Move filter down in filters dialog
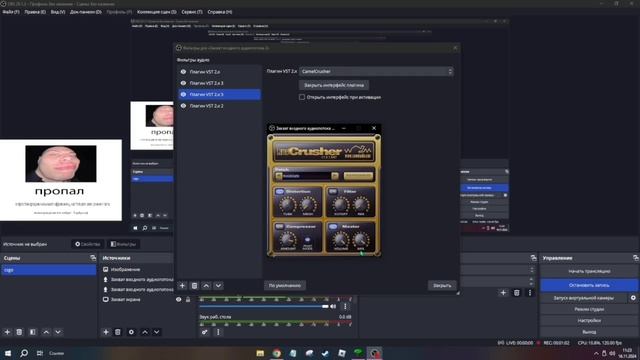Viewport: 640px width, 360px height. tap(218, 286)
